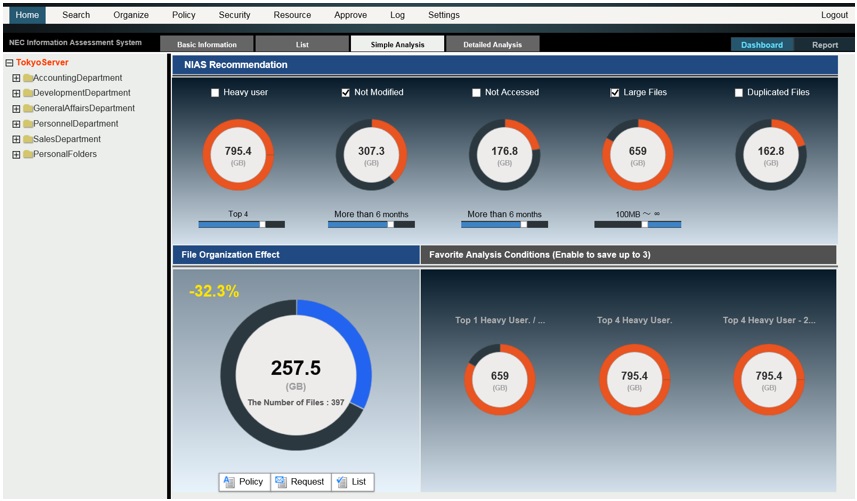Click the Policy button under the chart
This screenshot has width=857, height=501.
tap(244, 482)
